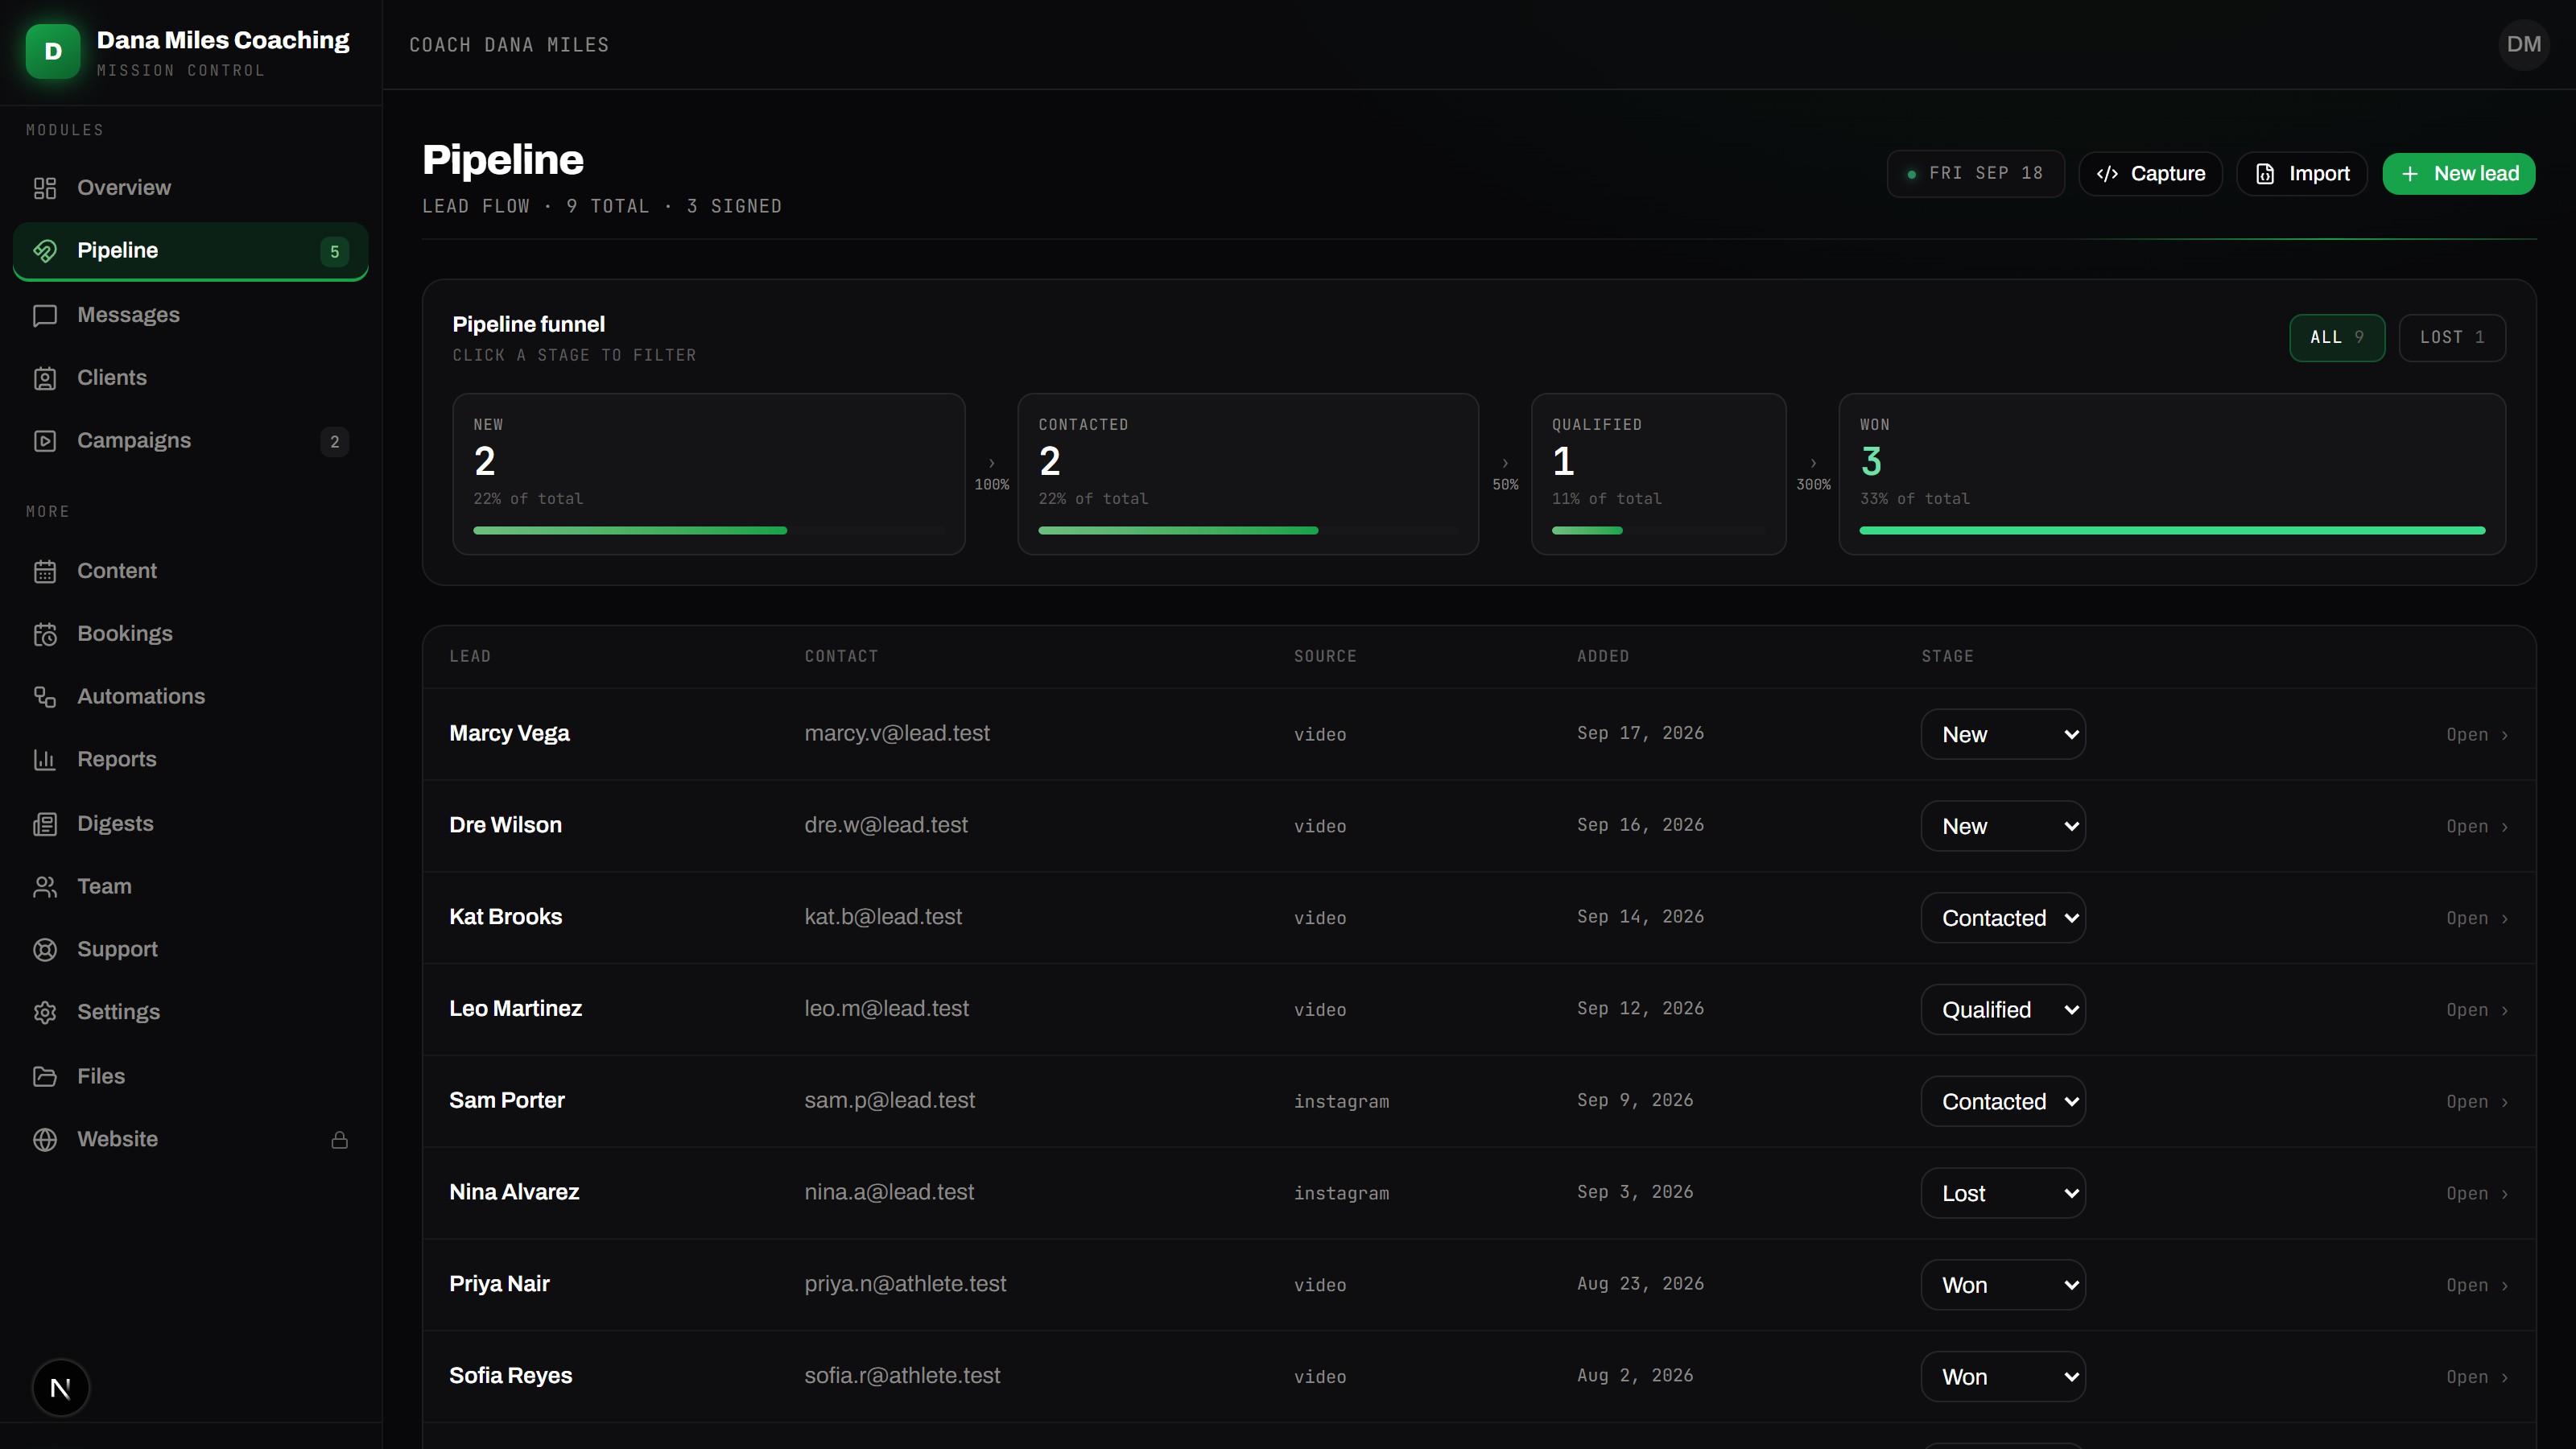Click the Digests newspaper icon
Image resolution: width=2576 pixels, height=1449 pixels.
(x=45, y=824)
